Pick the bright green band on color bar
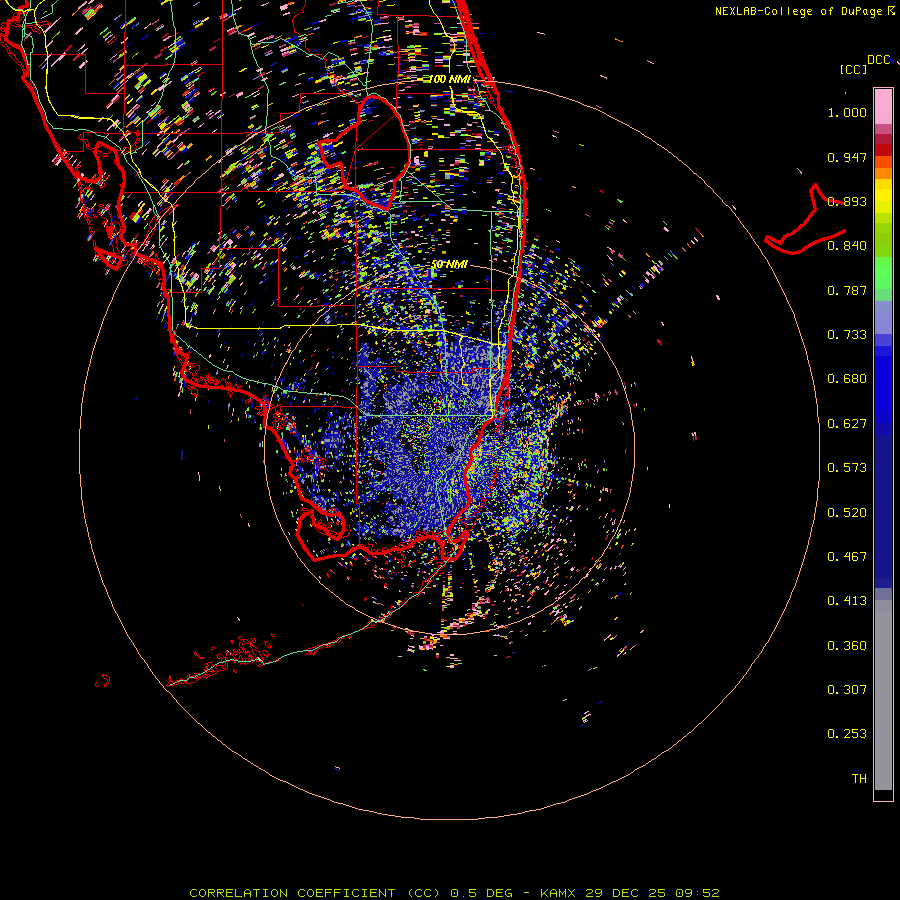 coord(883,273)
